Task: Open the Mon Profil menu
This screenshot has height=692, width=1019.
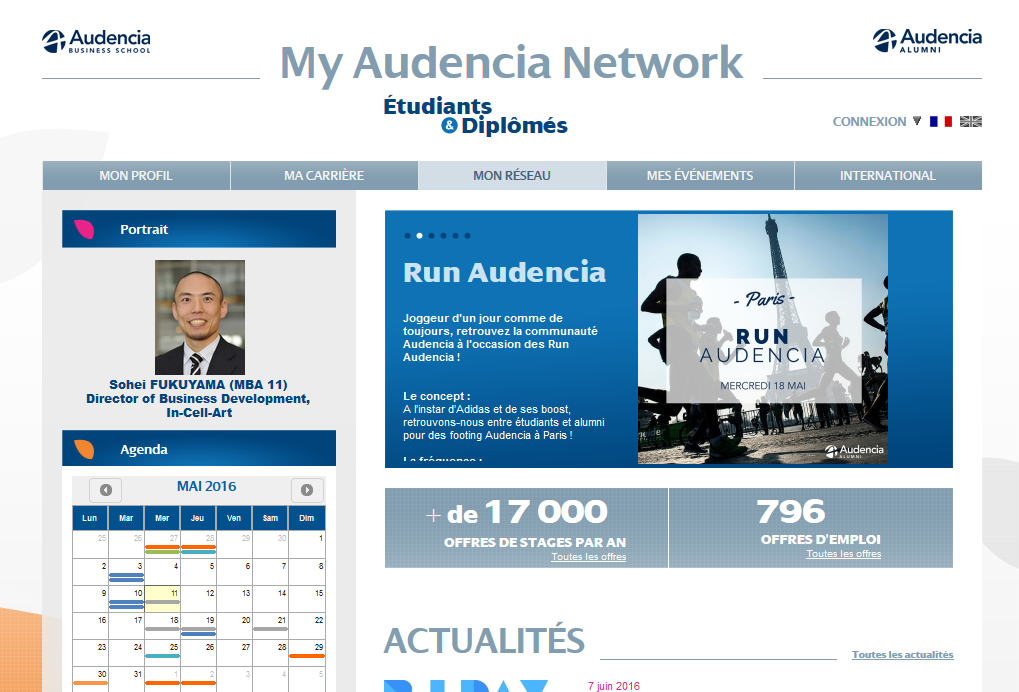Action: (136, 175)
